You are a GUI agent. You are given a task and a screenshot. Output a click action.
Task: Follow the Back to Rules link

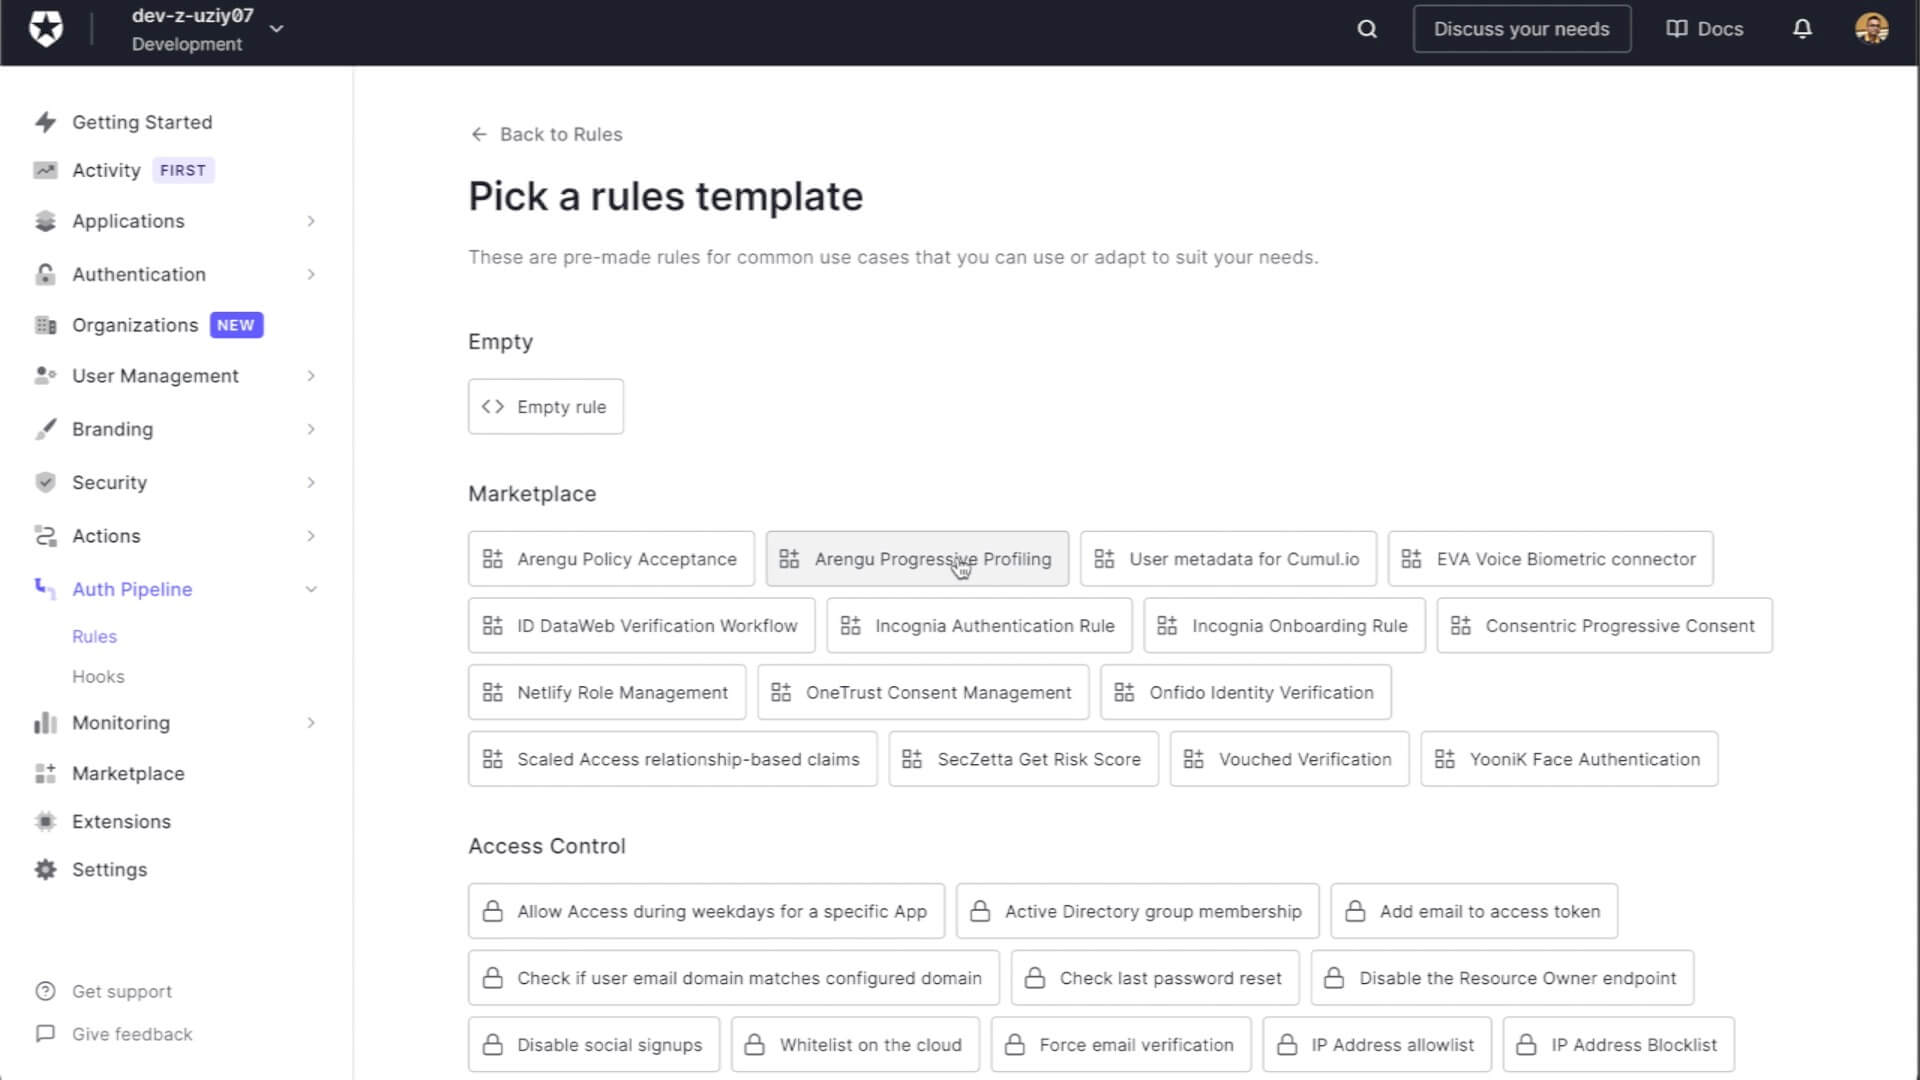(546, 134)
